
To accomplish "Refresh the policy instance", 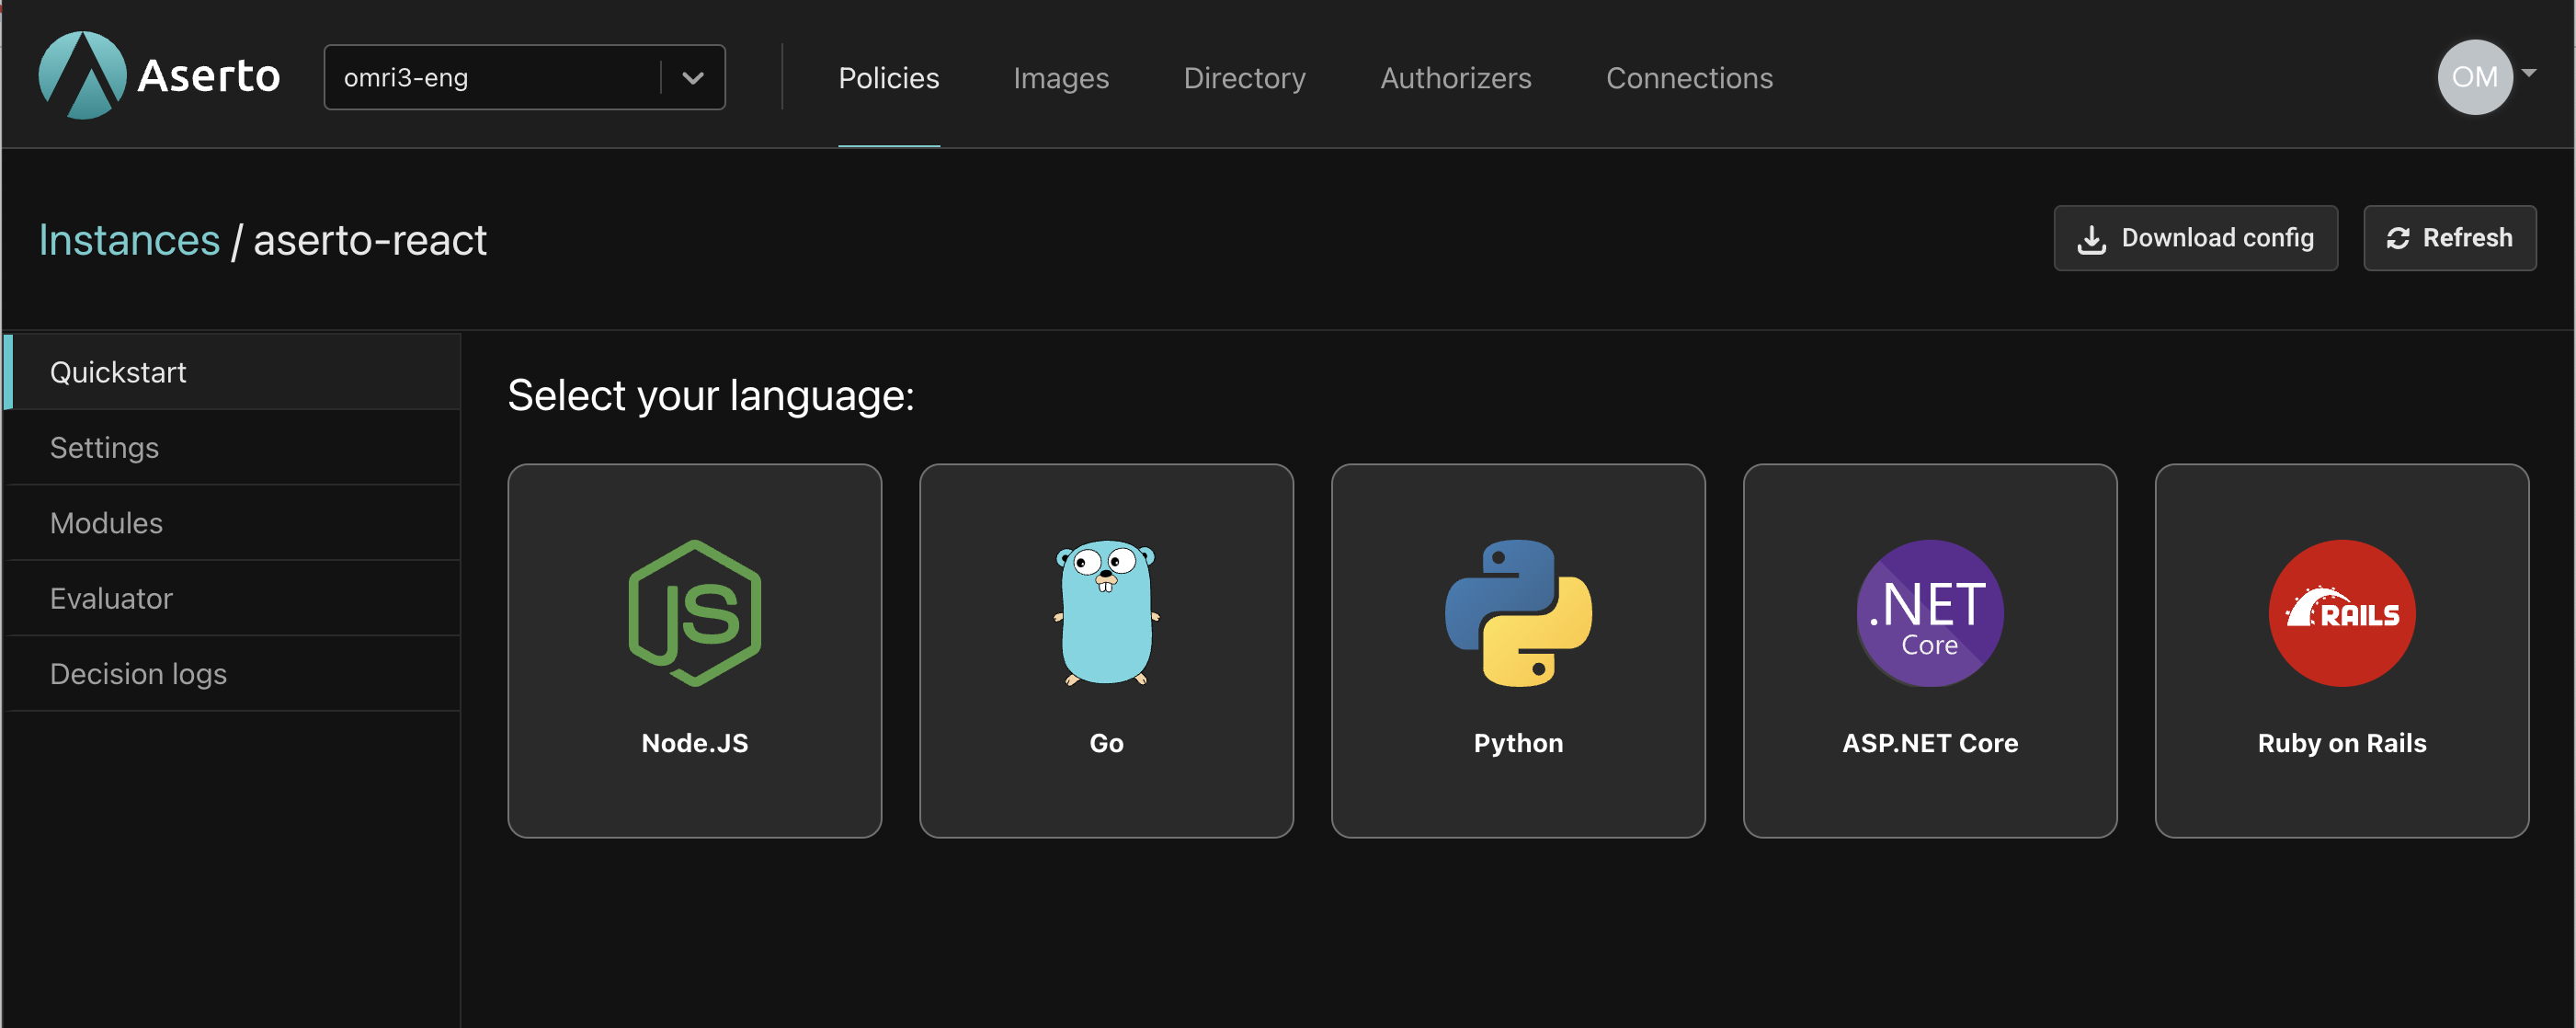I will point(2450,238).
